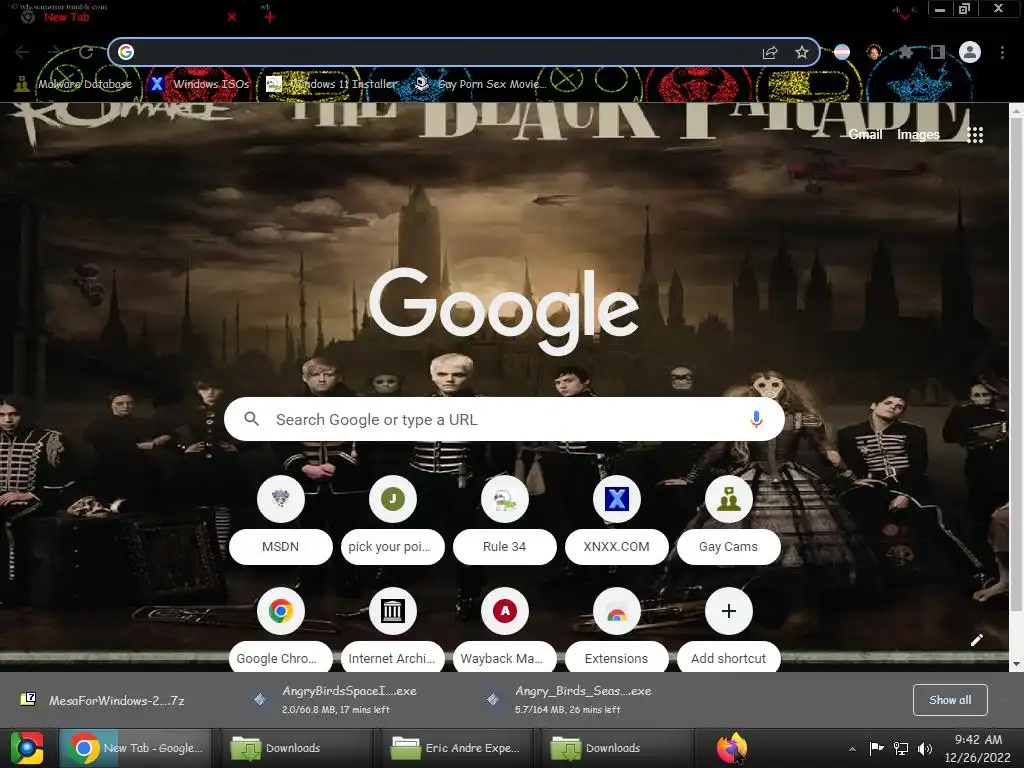The width and height of the screenshot is (1024, 768).
Task: Open Gmail link
Action: [x=865, y=135]
